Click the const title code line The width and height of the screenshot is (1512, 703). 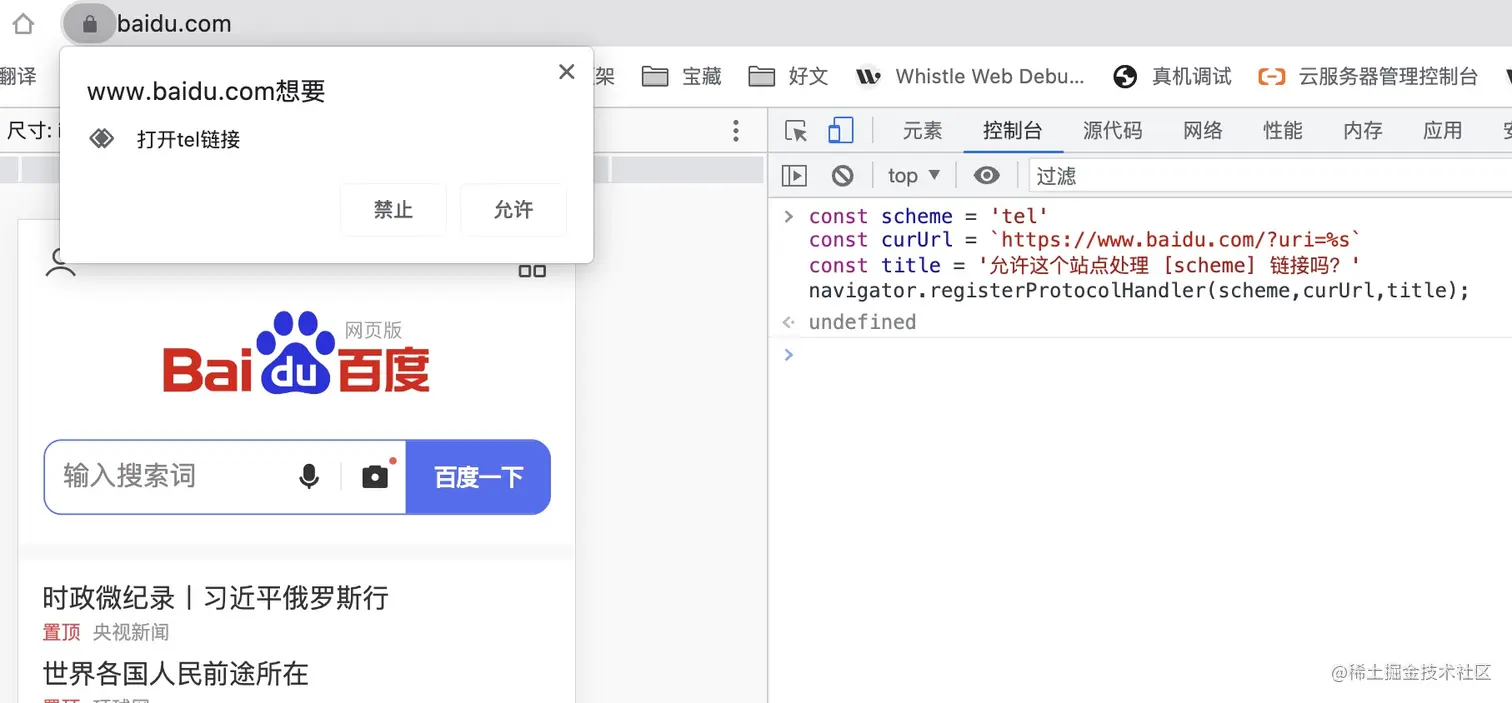pos(1085,265)
